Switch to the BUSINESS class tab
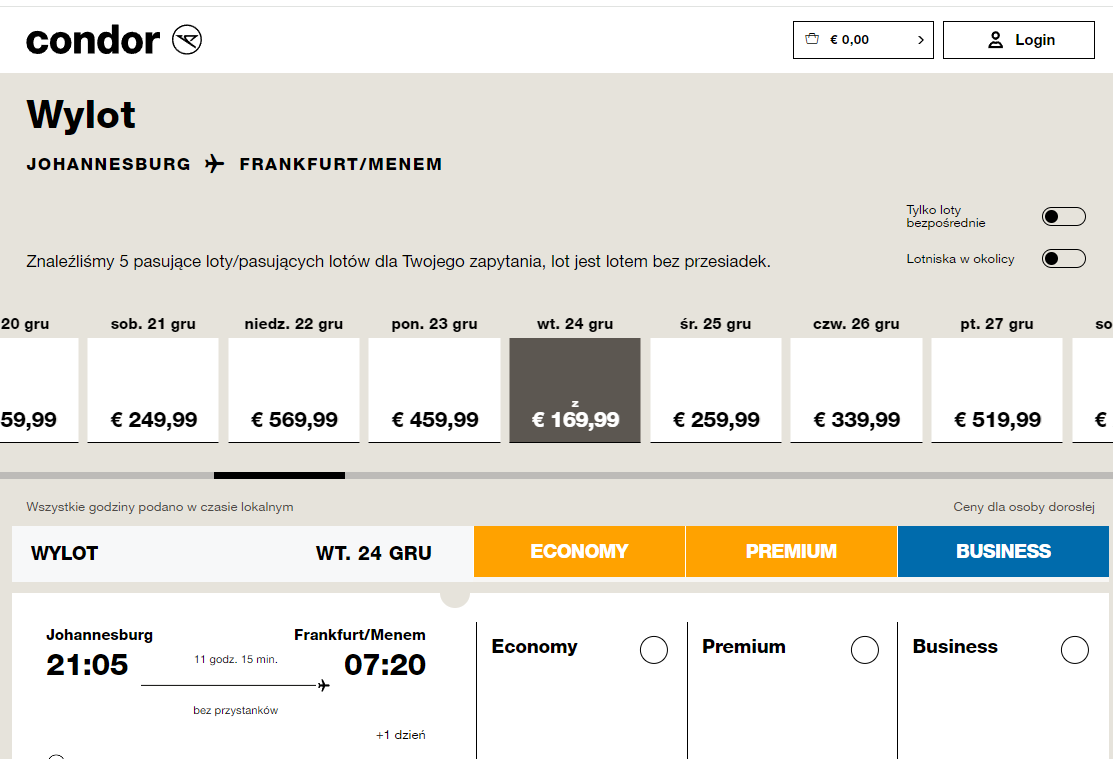Image resolution: width=1113 pixels, height=759 pixels. coord(1003,552)
